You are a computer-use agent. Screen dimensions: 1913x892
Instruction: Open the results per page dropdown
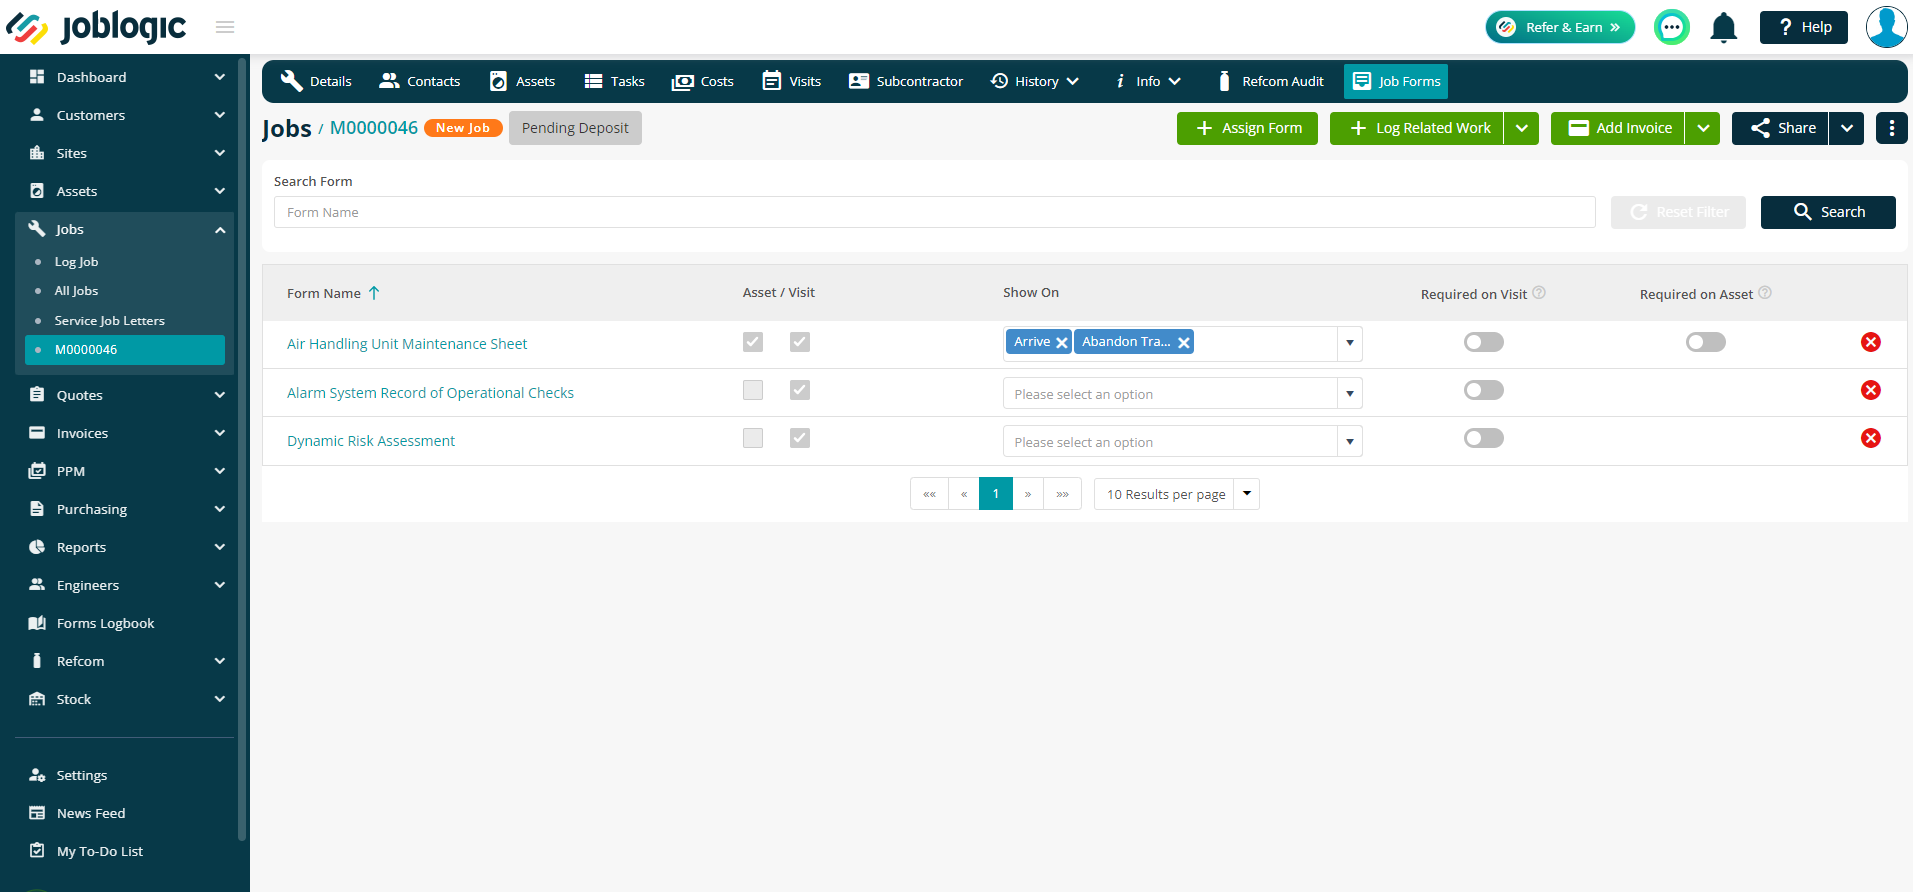(1247, 494)
